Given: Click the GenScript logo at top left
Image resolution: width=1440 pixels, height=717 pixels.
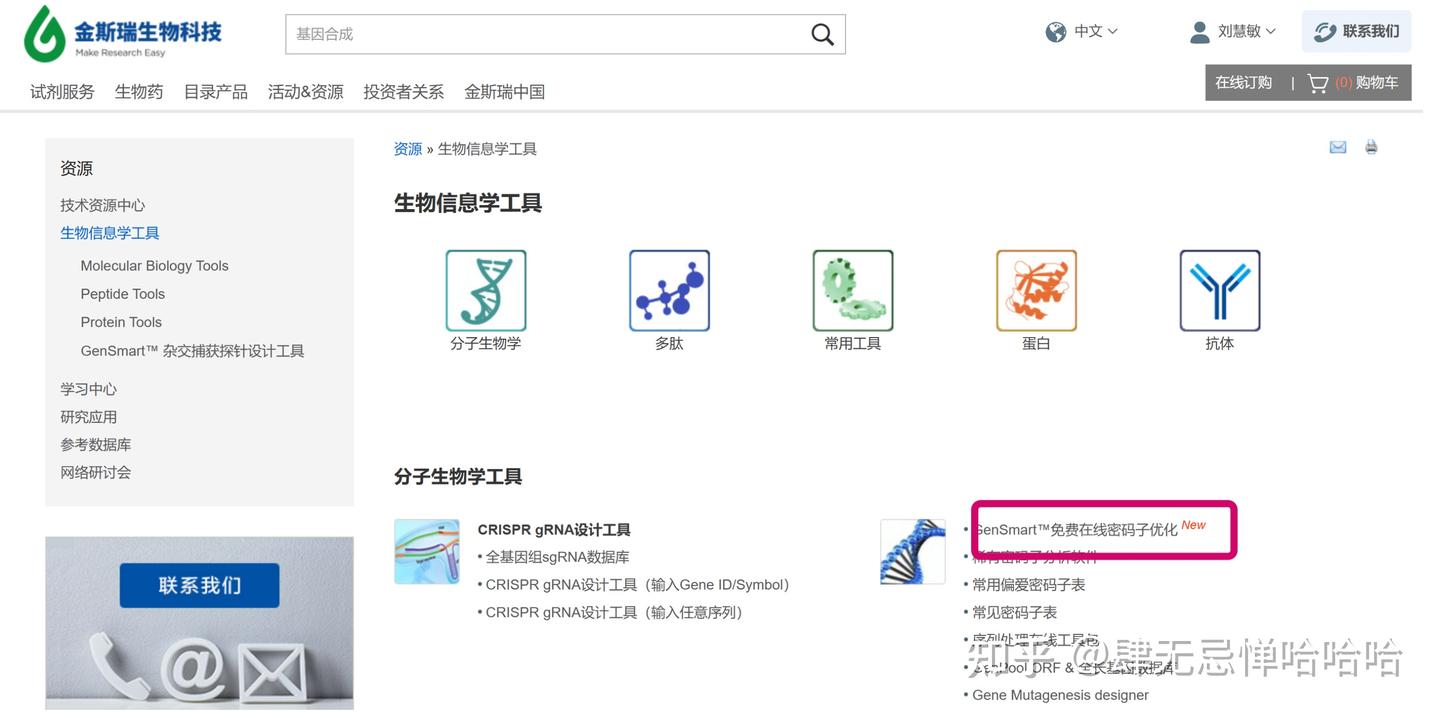Looking at the screenshot, I should click(x=123, y=33).
